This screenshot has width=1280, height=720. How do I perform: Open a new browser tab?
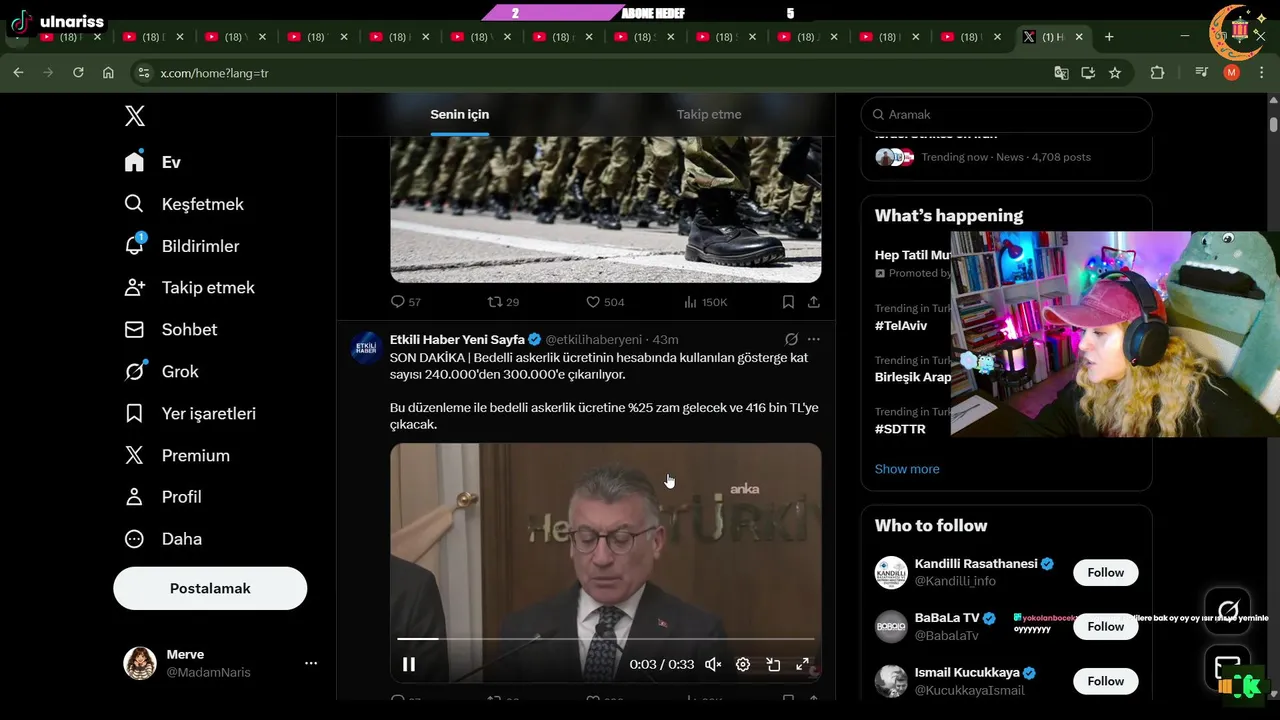(1109, 37)
